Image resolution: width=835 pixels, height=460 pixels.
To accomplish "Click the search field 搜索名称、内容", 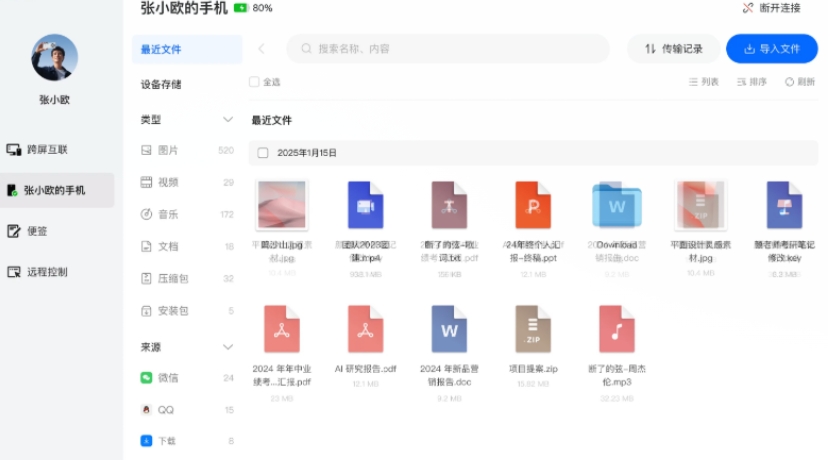I will 448,49.
